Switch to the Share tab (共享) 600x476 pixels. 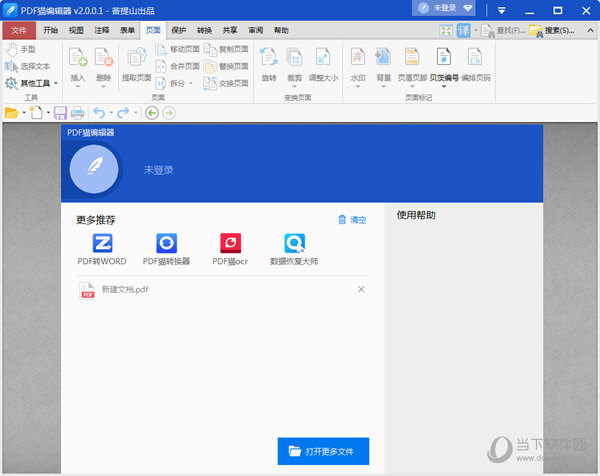click(230, 30)
